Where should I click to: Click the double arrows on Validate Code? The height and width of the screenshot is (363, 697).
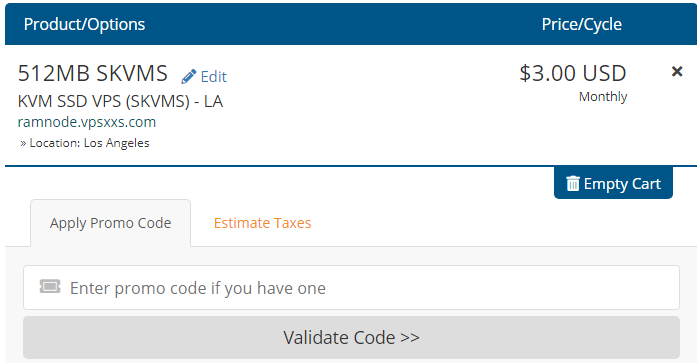409,338
